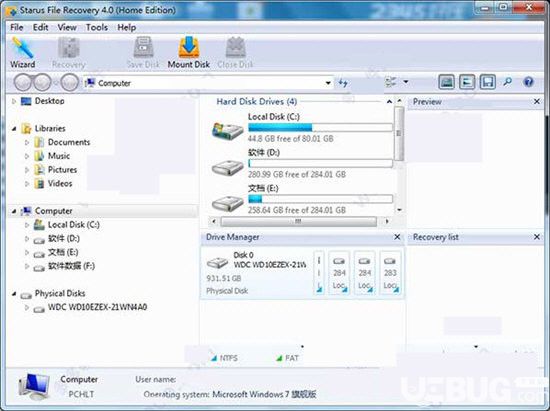The height and width of the screenshot is (411, 550).
Task: Open the view options dropdown arrow
Action: coord(406,82)
